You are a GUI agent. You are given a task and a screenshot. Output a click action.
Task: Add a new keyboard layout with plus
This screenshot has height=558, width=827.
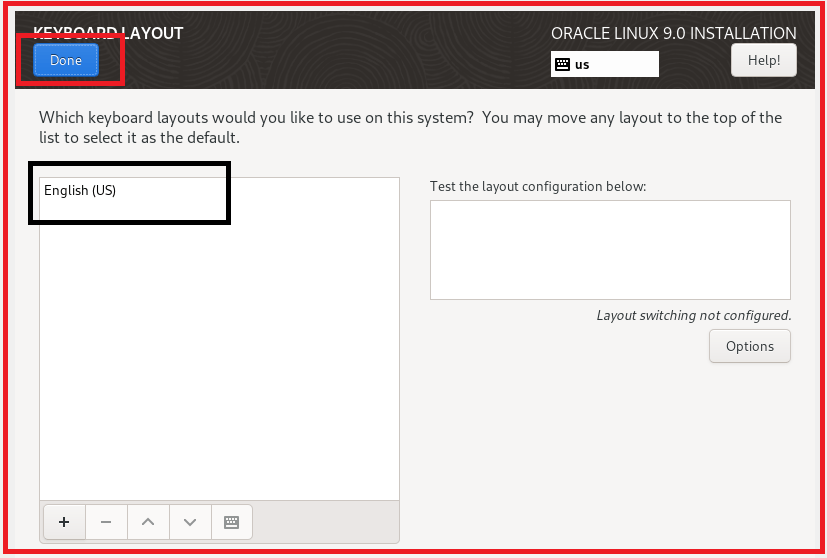(64, 522)
